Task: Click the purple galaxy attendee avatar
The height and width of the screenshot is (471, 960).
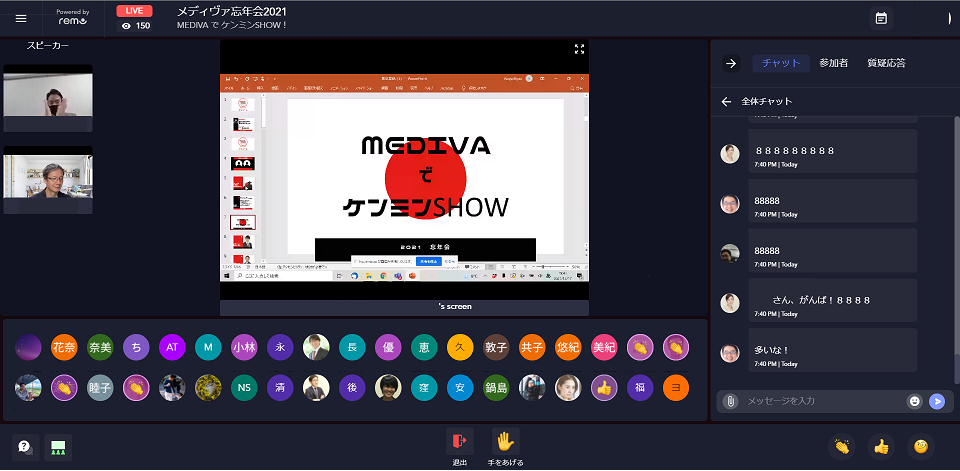Action: tap(28, 347)
